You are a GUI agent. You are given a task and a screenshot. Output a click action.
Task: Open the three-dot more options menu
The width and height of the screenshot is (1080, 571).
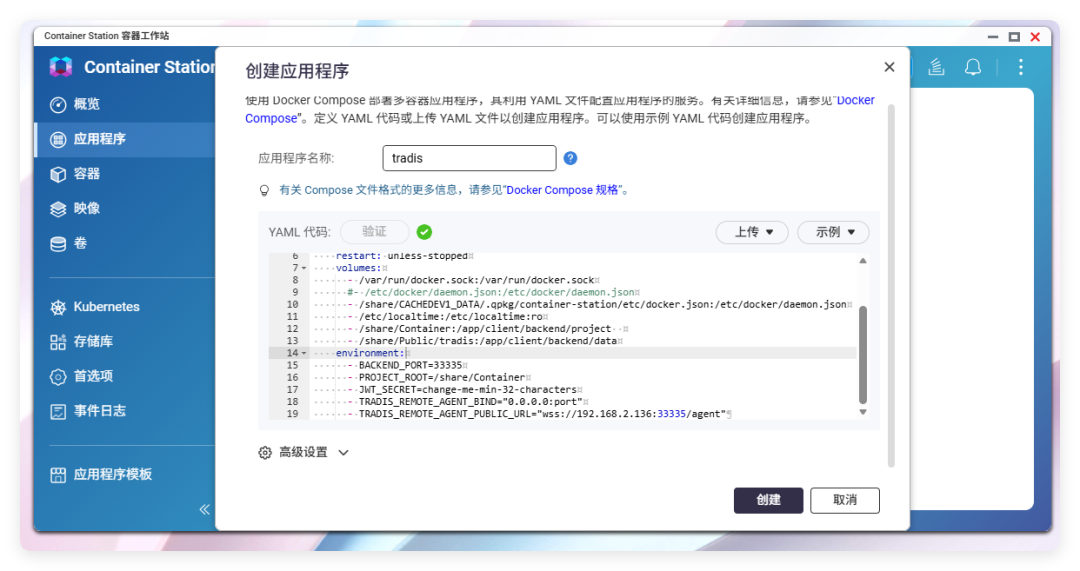(x=1021, y=67)
